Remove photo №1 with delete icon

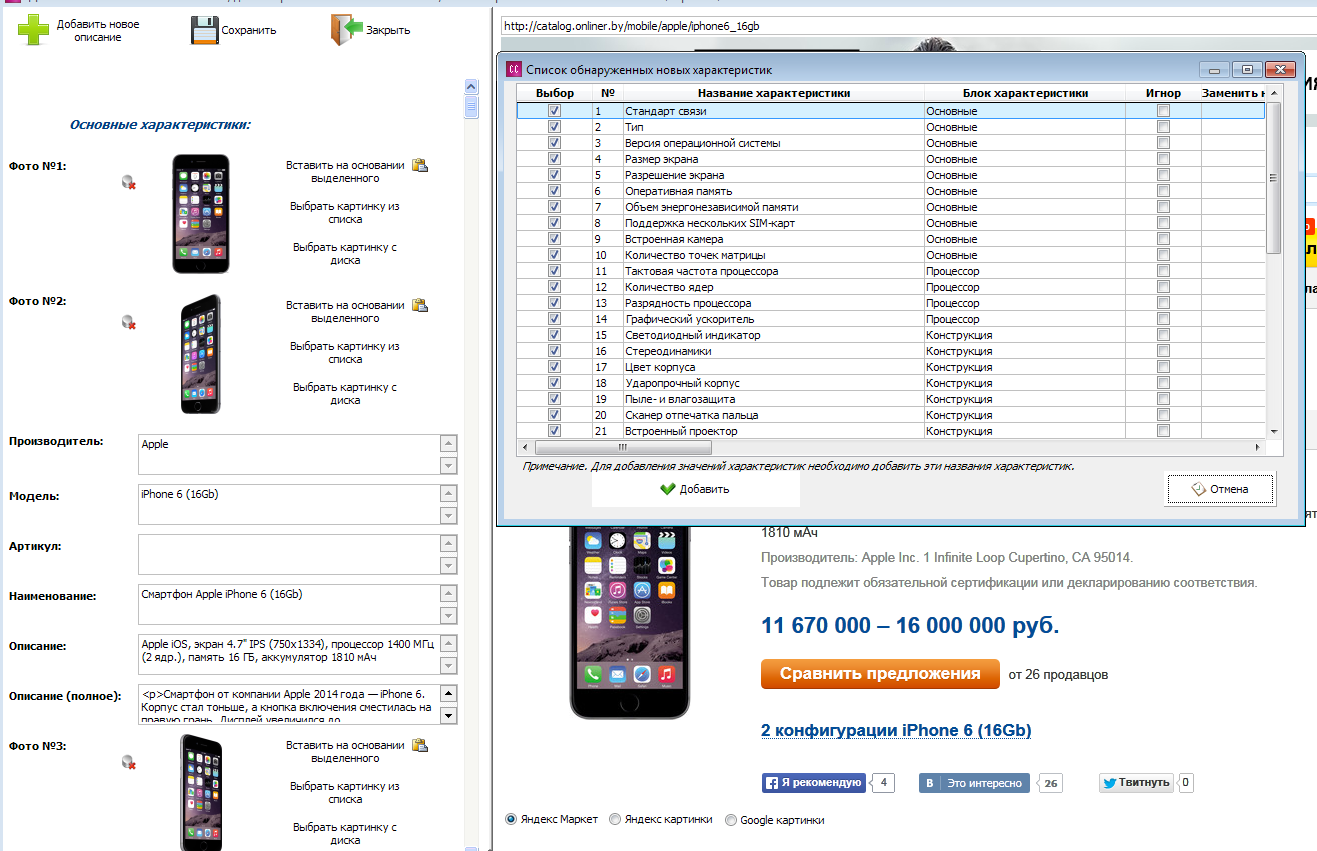(x=128, y=182)
